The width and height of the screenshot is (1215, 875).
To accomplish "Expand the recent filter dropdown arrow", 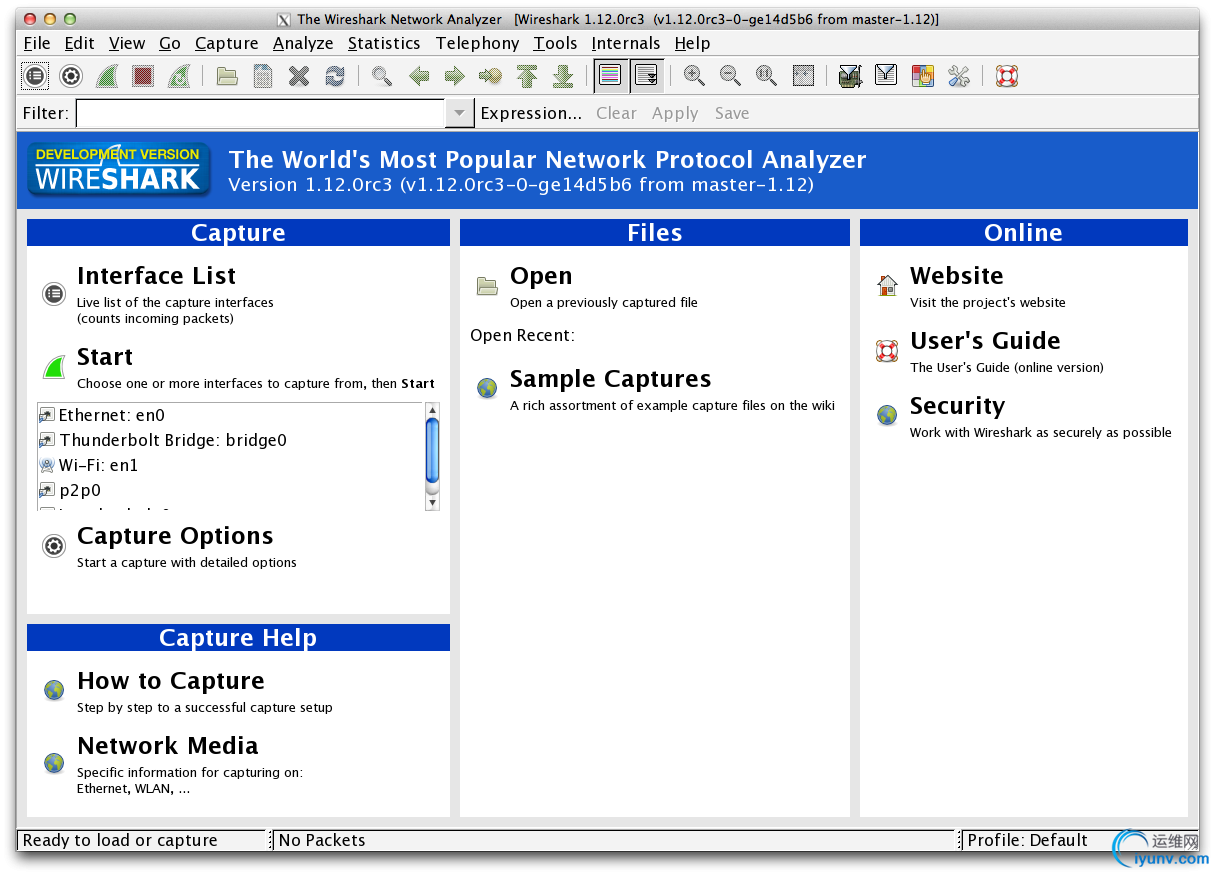I will tap(459, 113).
